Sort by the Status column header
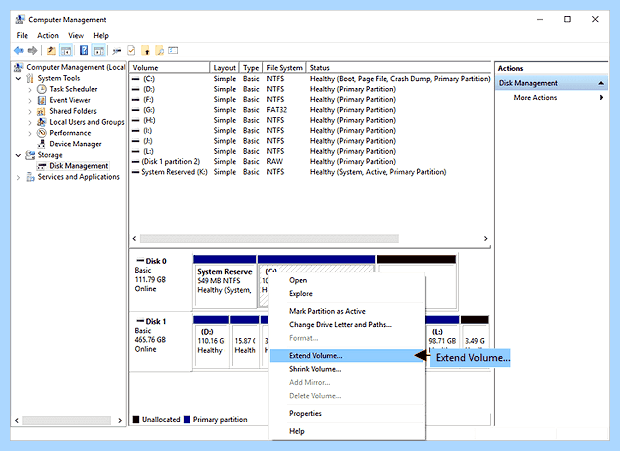620x451 pixels. pyautogui.click(x=399, y=68)
